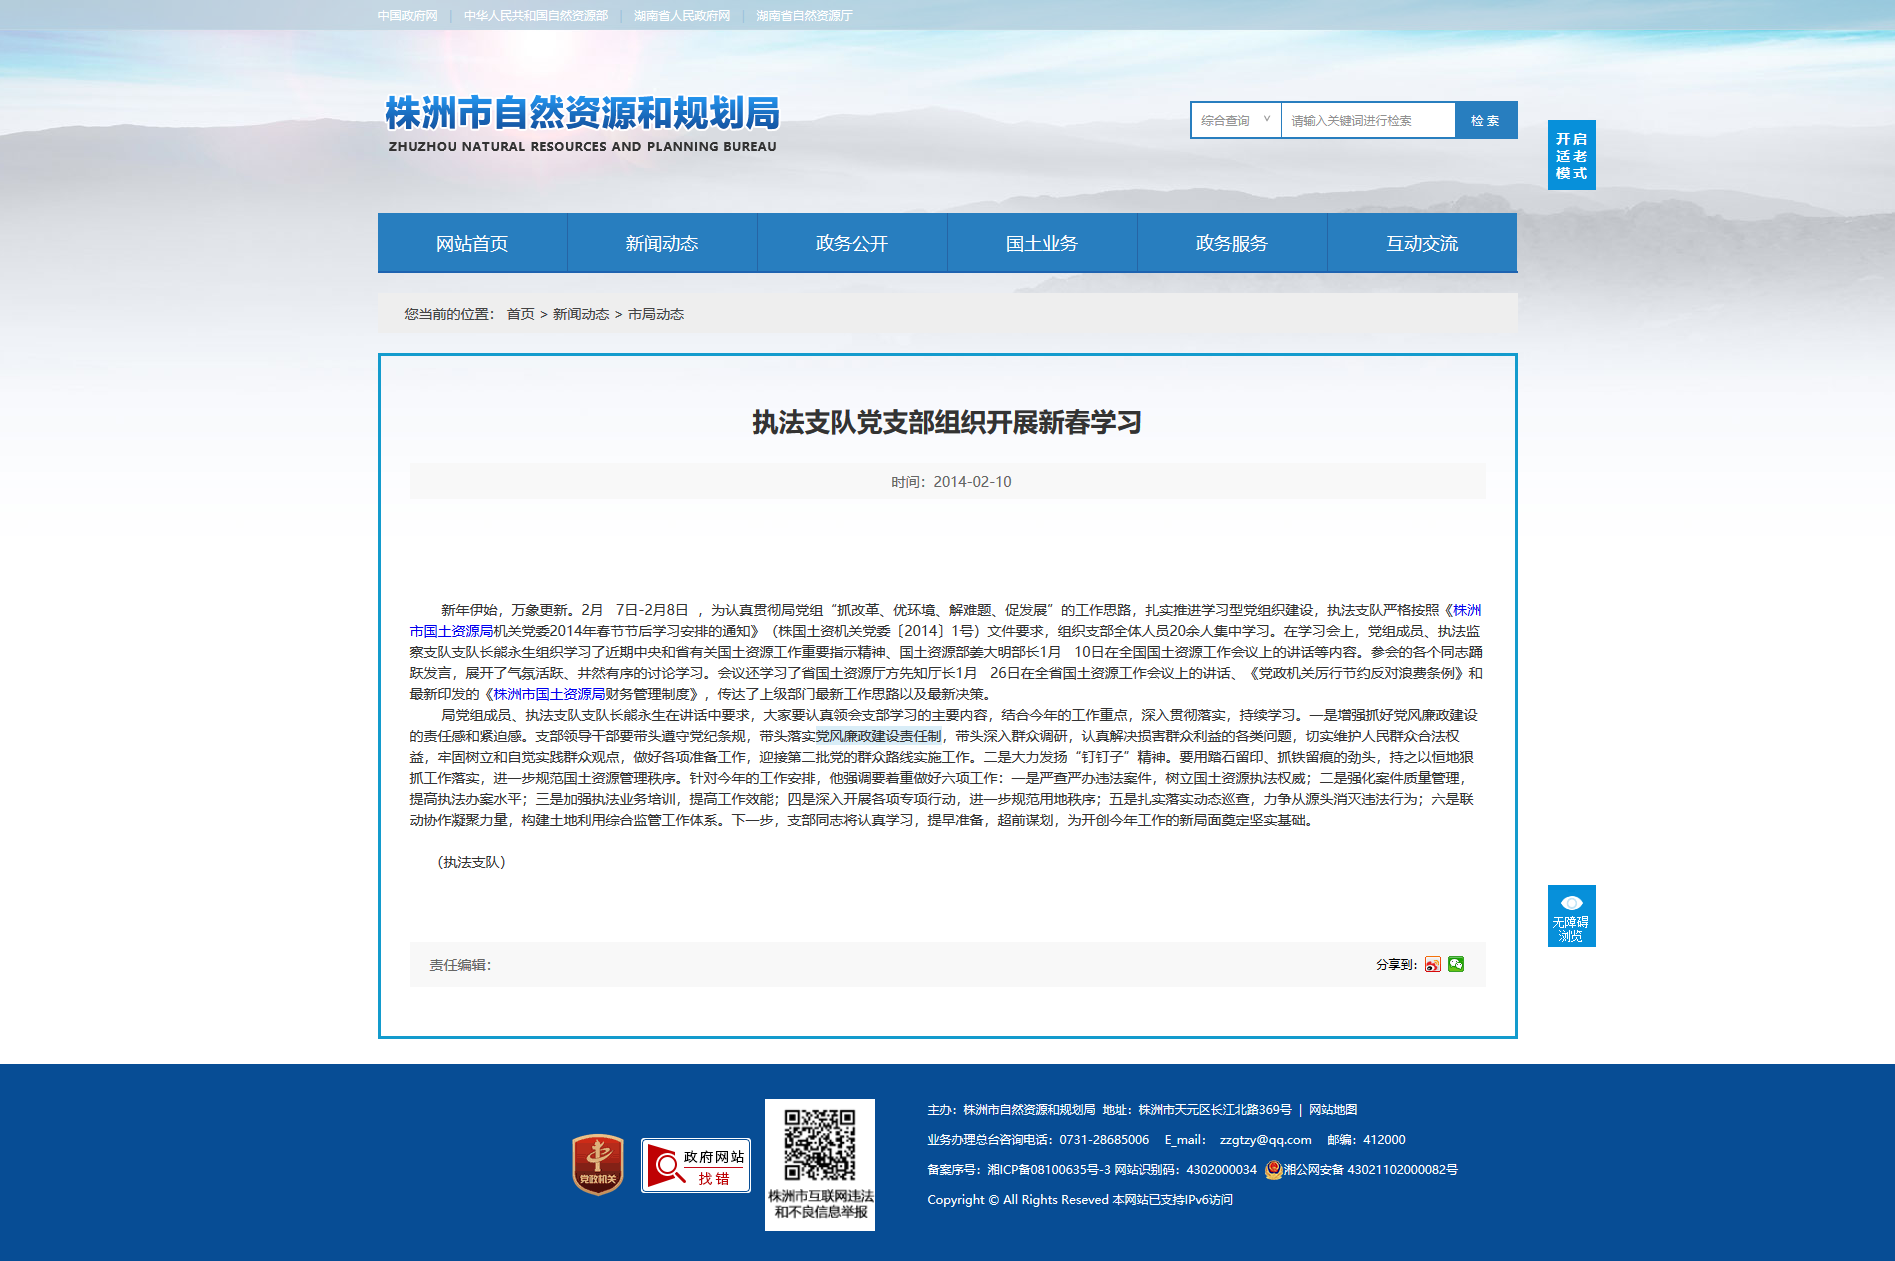The height and width of the screenshot is (1261, 1895).
Task: Click 市局动态 in the breadcrumb
Action: click(x=656, y=314)
